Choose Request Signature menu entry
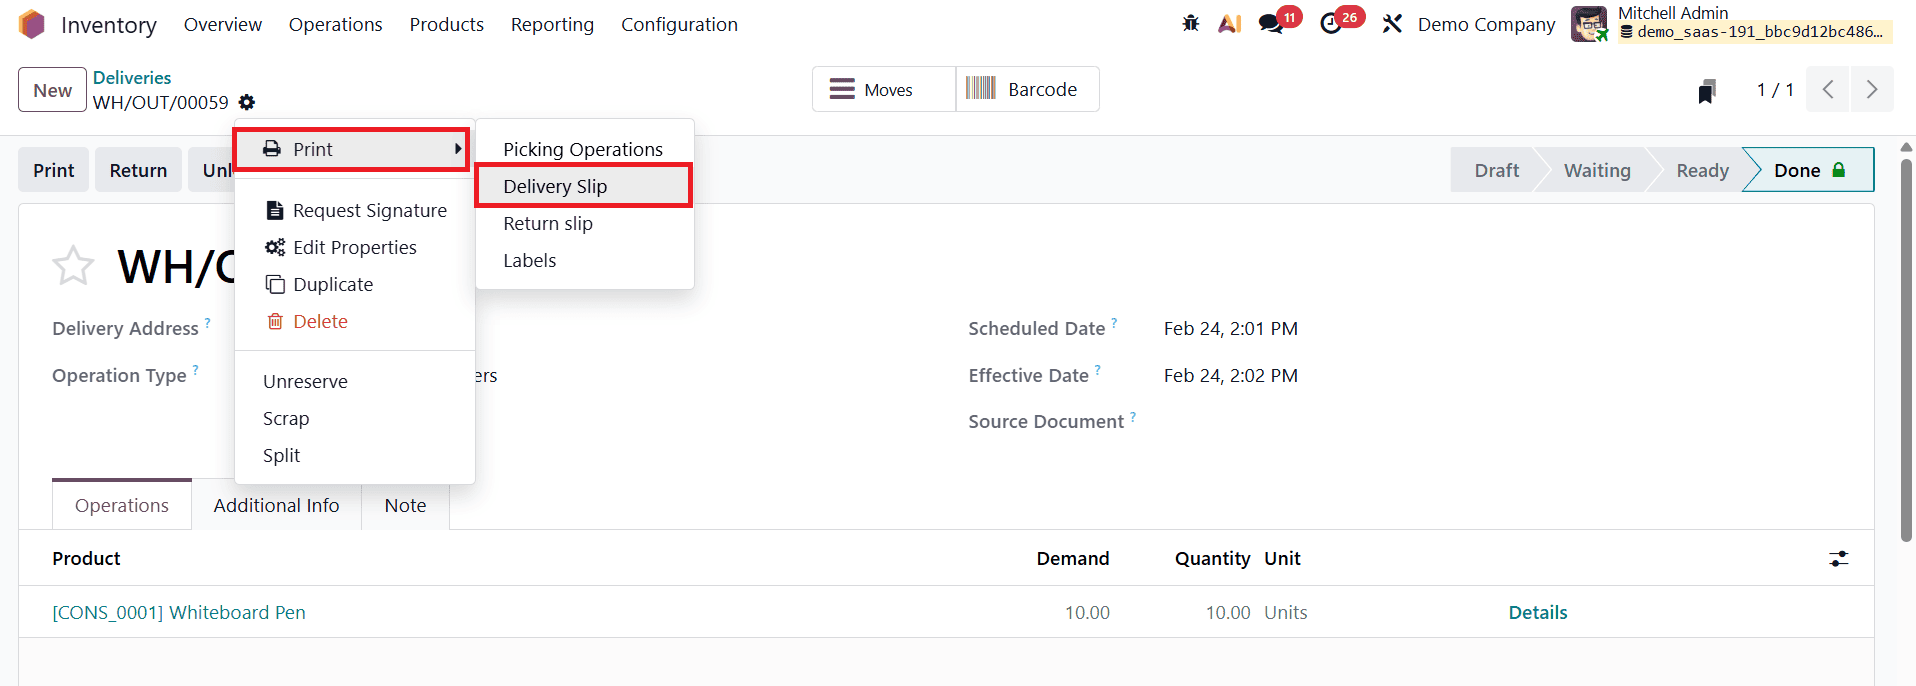 click(354, 210)
